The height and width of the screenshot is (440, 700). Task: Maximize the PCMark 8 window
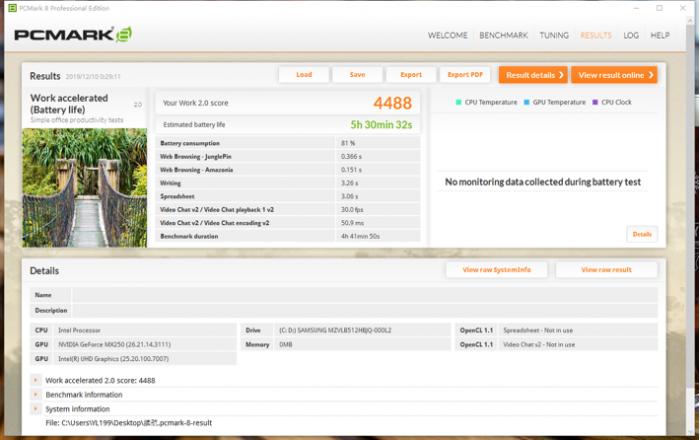click(659, 8)
